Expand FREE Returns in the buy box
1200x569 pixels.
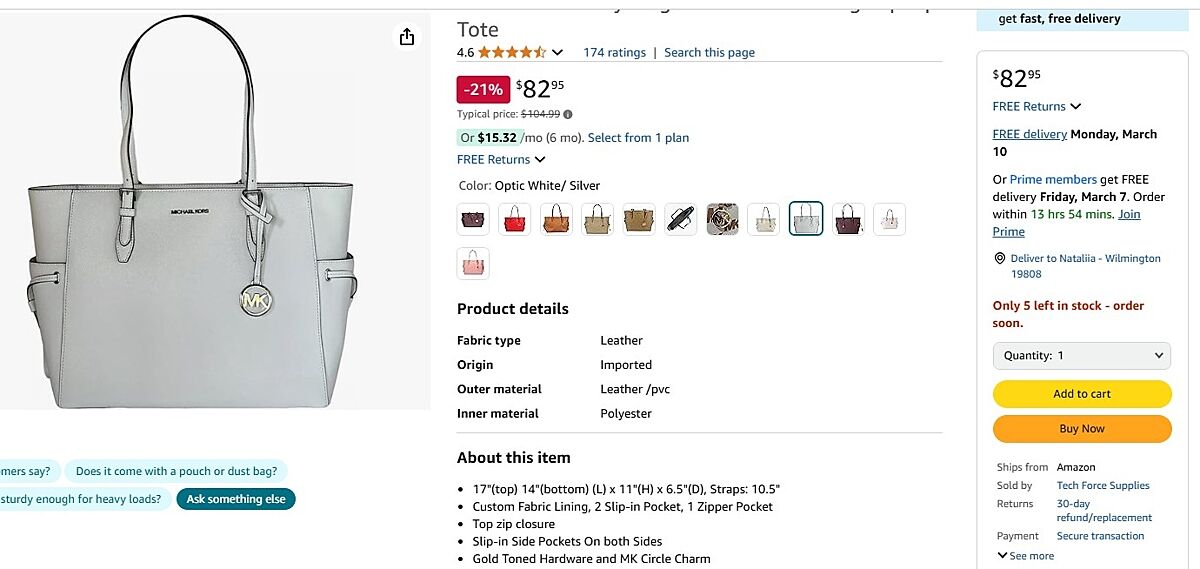pyautogui.click(x=1037, y=107)
